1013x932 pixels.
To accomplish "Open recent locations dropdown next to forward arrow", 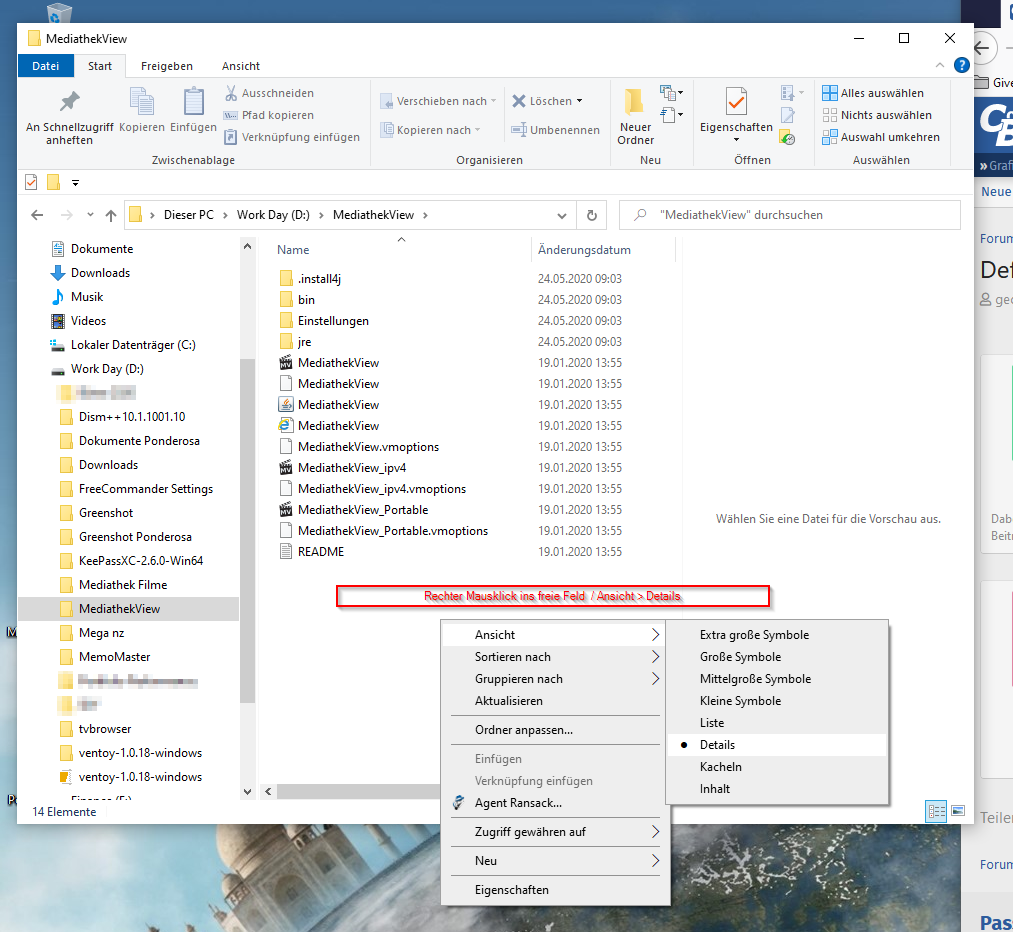I will click(90, 214).
